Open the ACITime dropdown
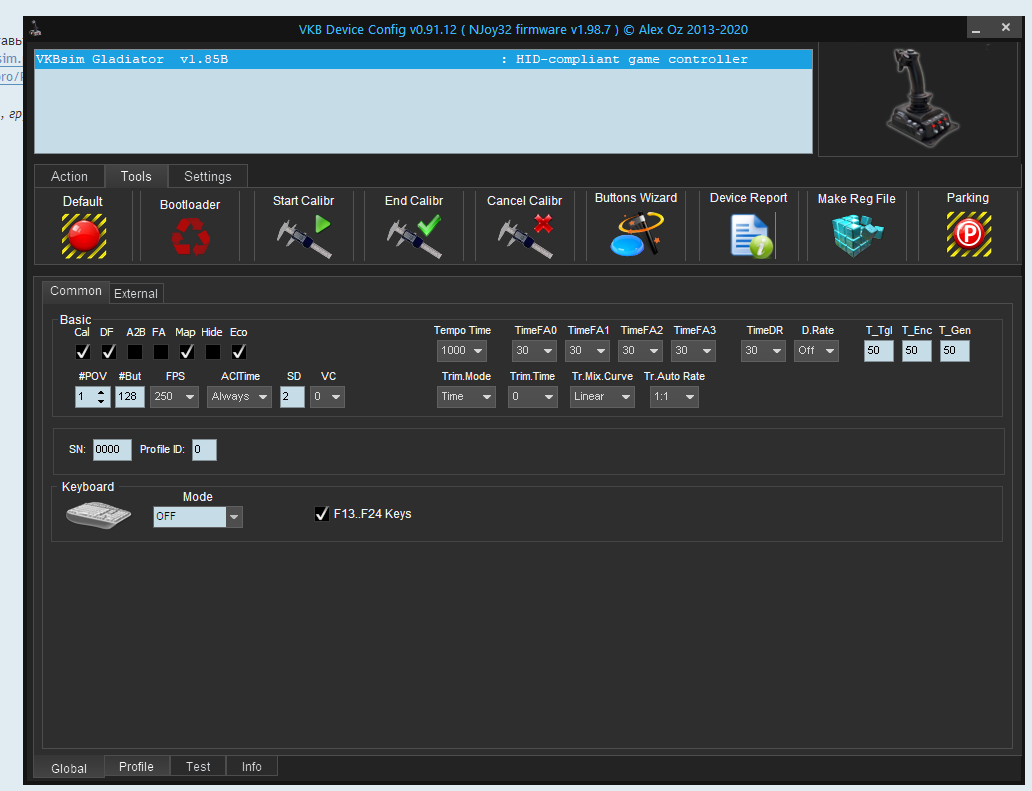This screenshot has width=1032, height=791. [x=240, y=397]
